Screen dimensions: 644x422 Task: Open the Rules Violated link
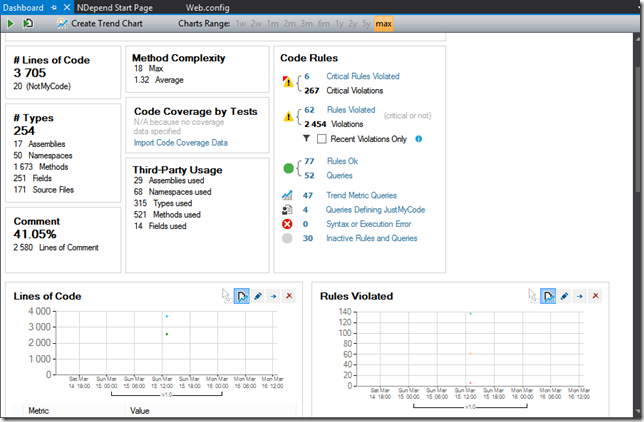351,110
